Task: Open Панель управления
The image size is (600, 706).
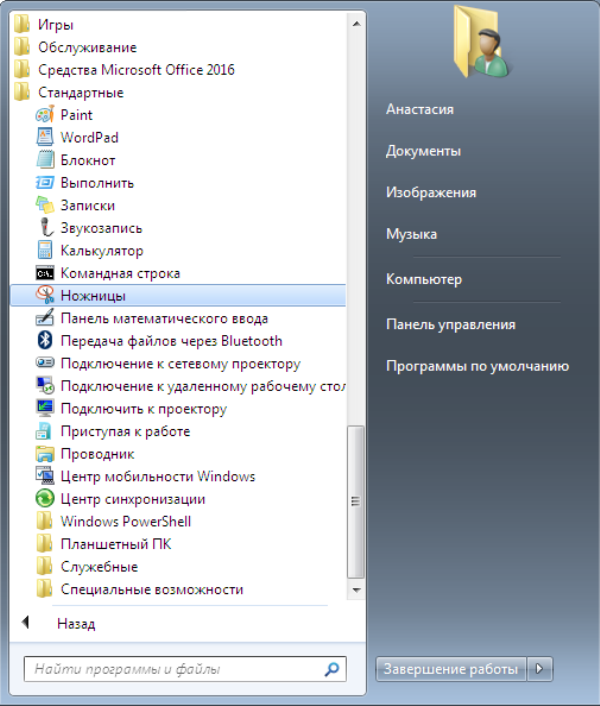Action: (451, 324)
